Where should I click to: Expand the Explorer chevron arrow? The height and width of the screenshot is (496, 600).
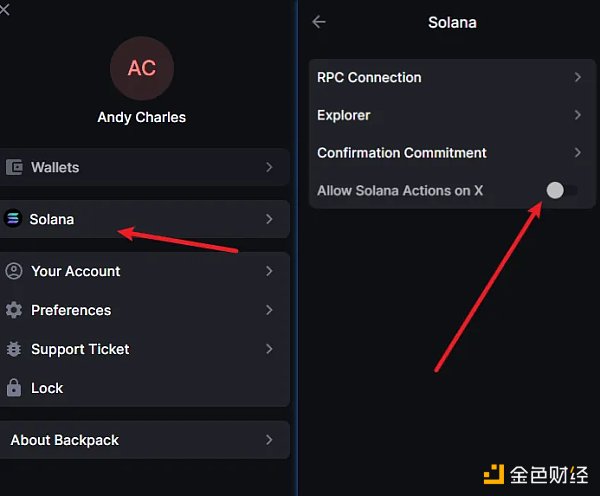pos(578,115)
